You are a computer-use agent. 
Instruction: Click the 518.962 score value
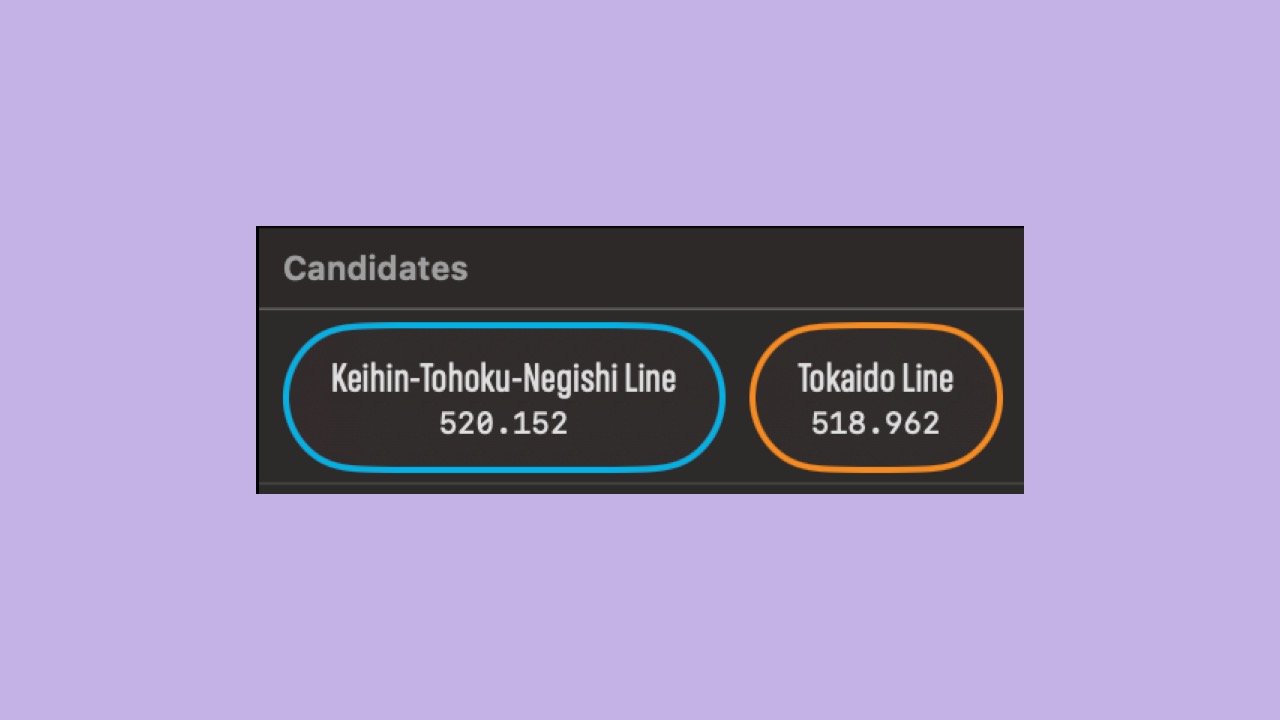876,423
